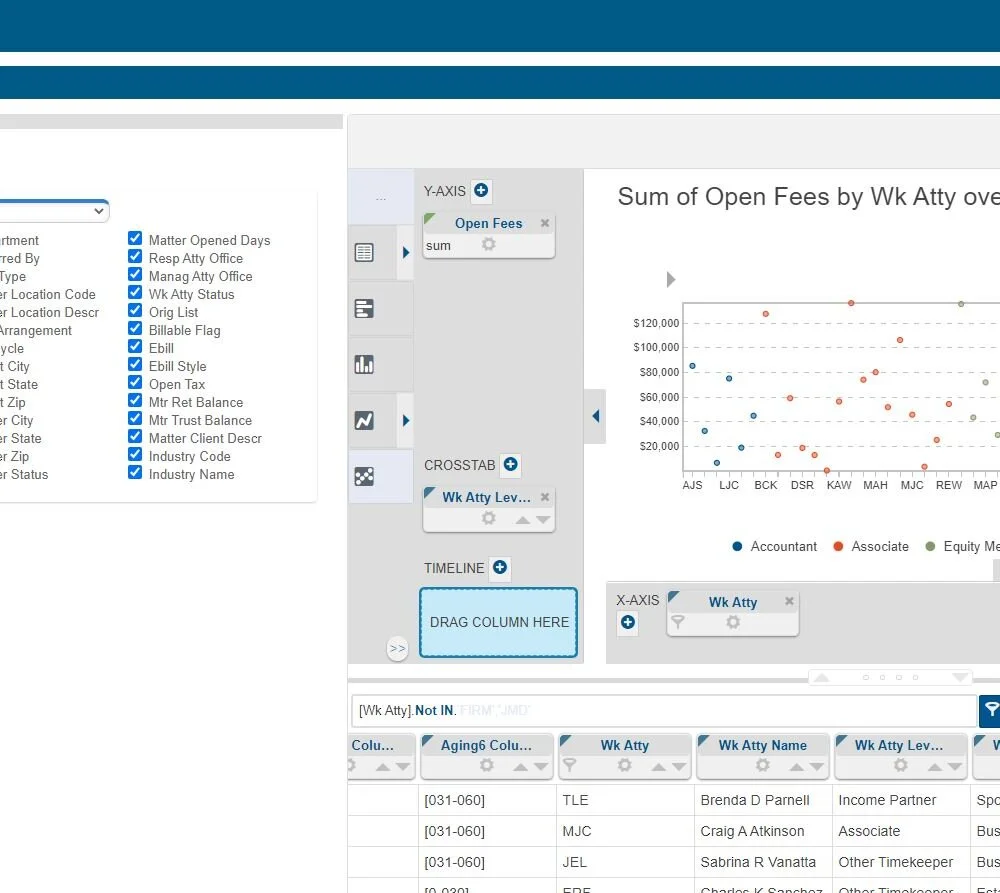Click the double-arrow expand button
The width and height of the screenshot is (1000, 893).
pos(397,649)
